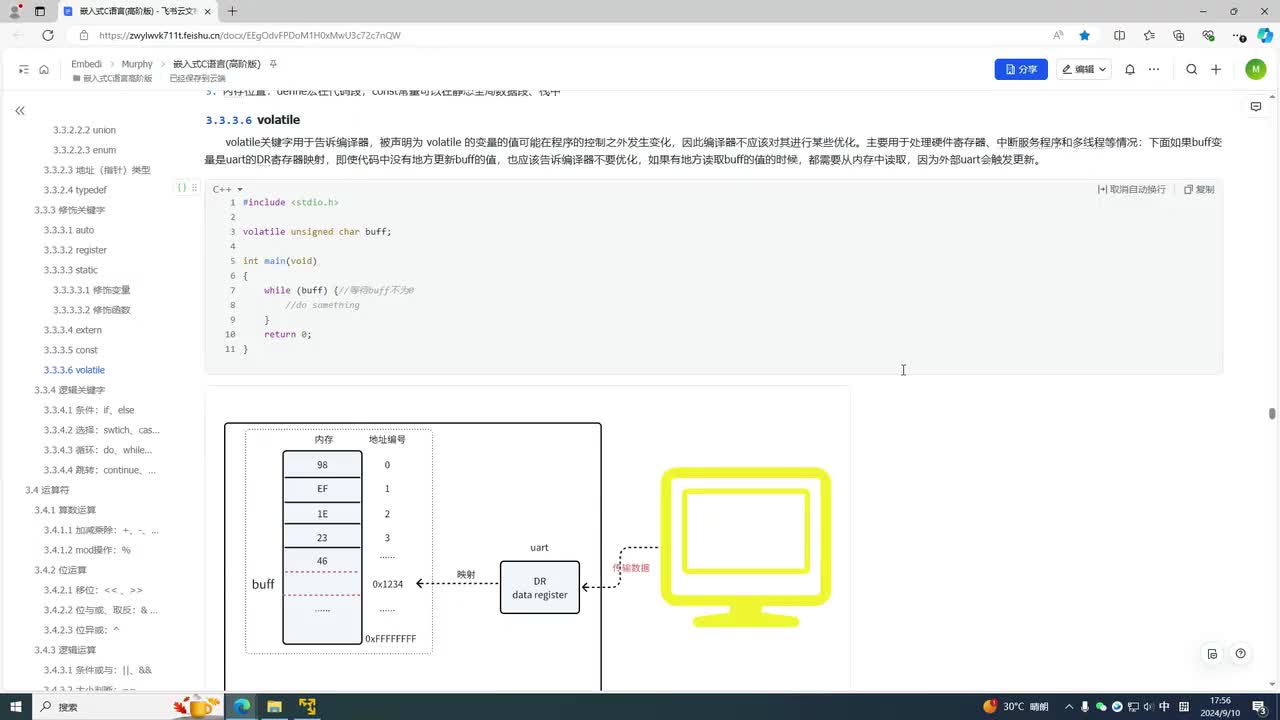Jump to 3.4.1 算数运算 in outline
This screenshot has height=720, width=1280.
click(x=65, y=510)
